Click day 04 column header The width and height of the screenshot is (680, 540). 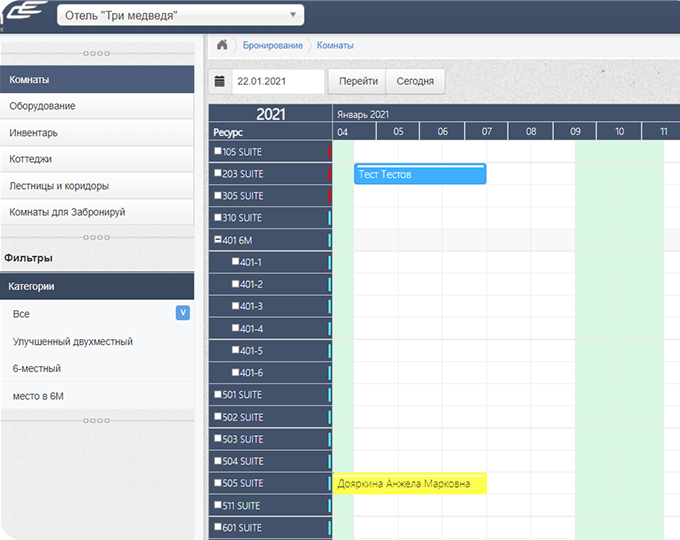click(x=354, y=131)
